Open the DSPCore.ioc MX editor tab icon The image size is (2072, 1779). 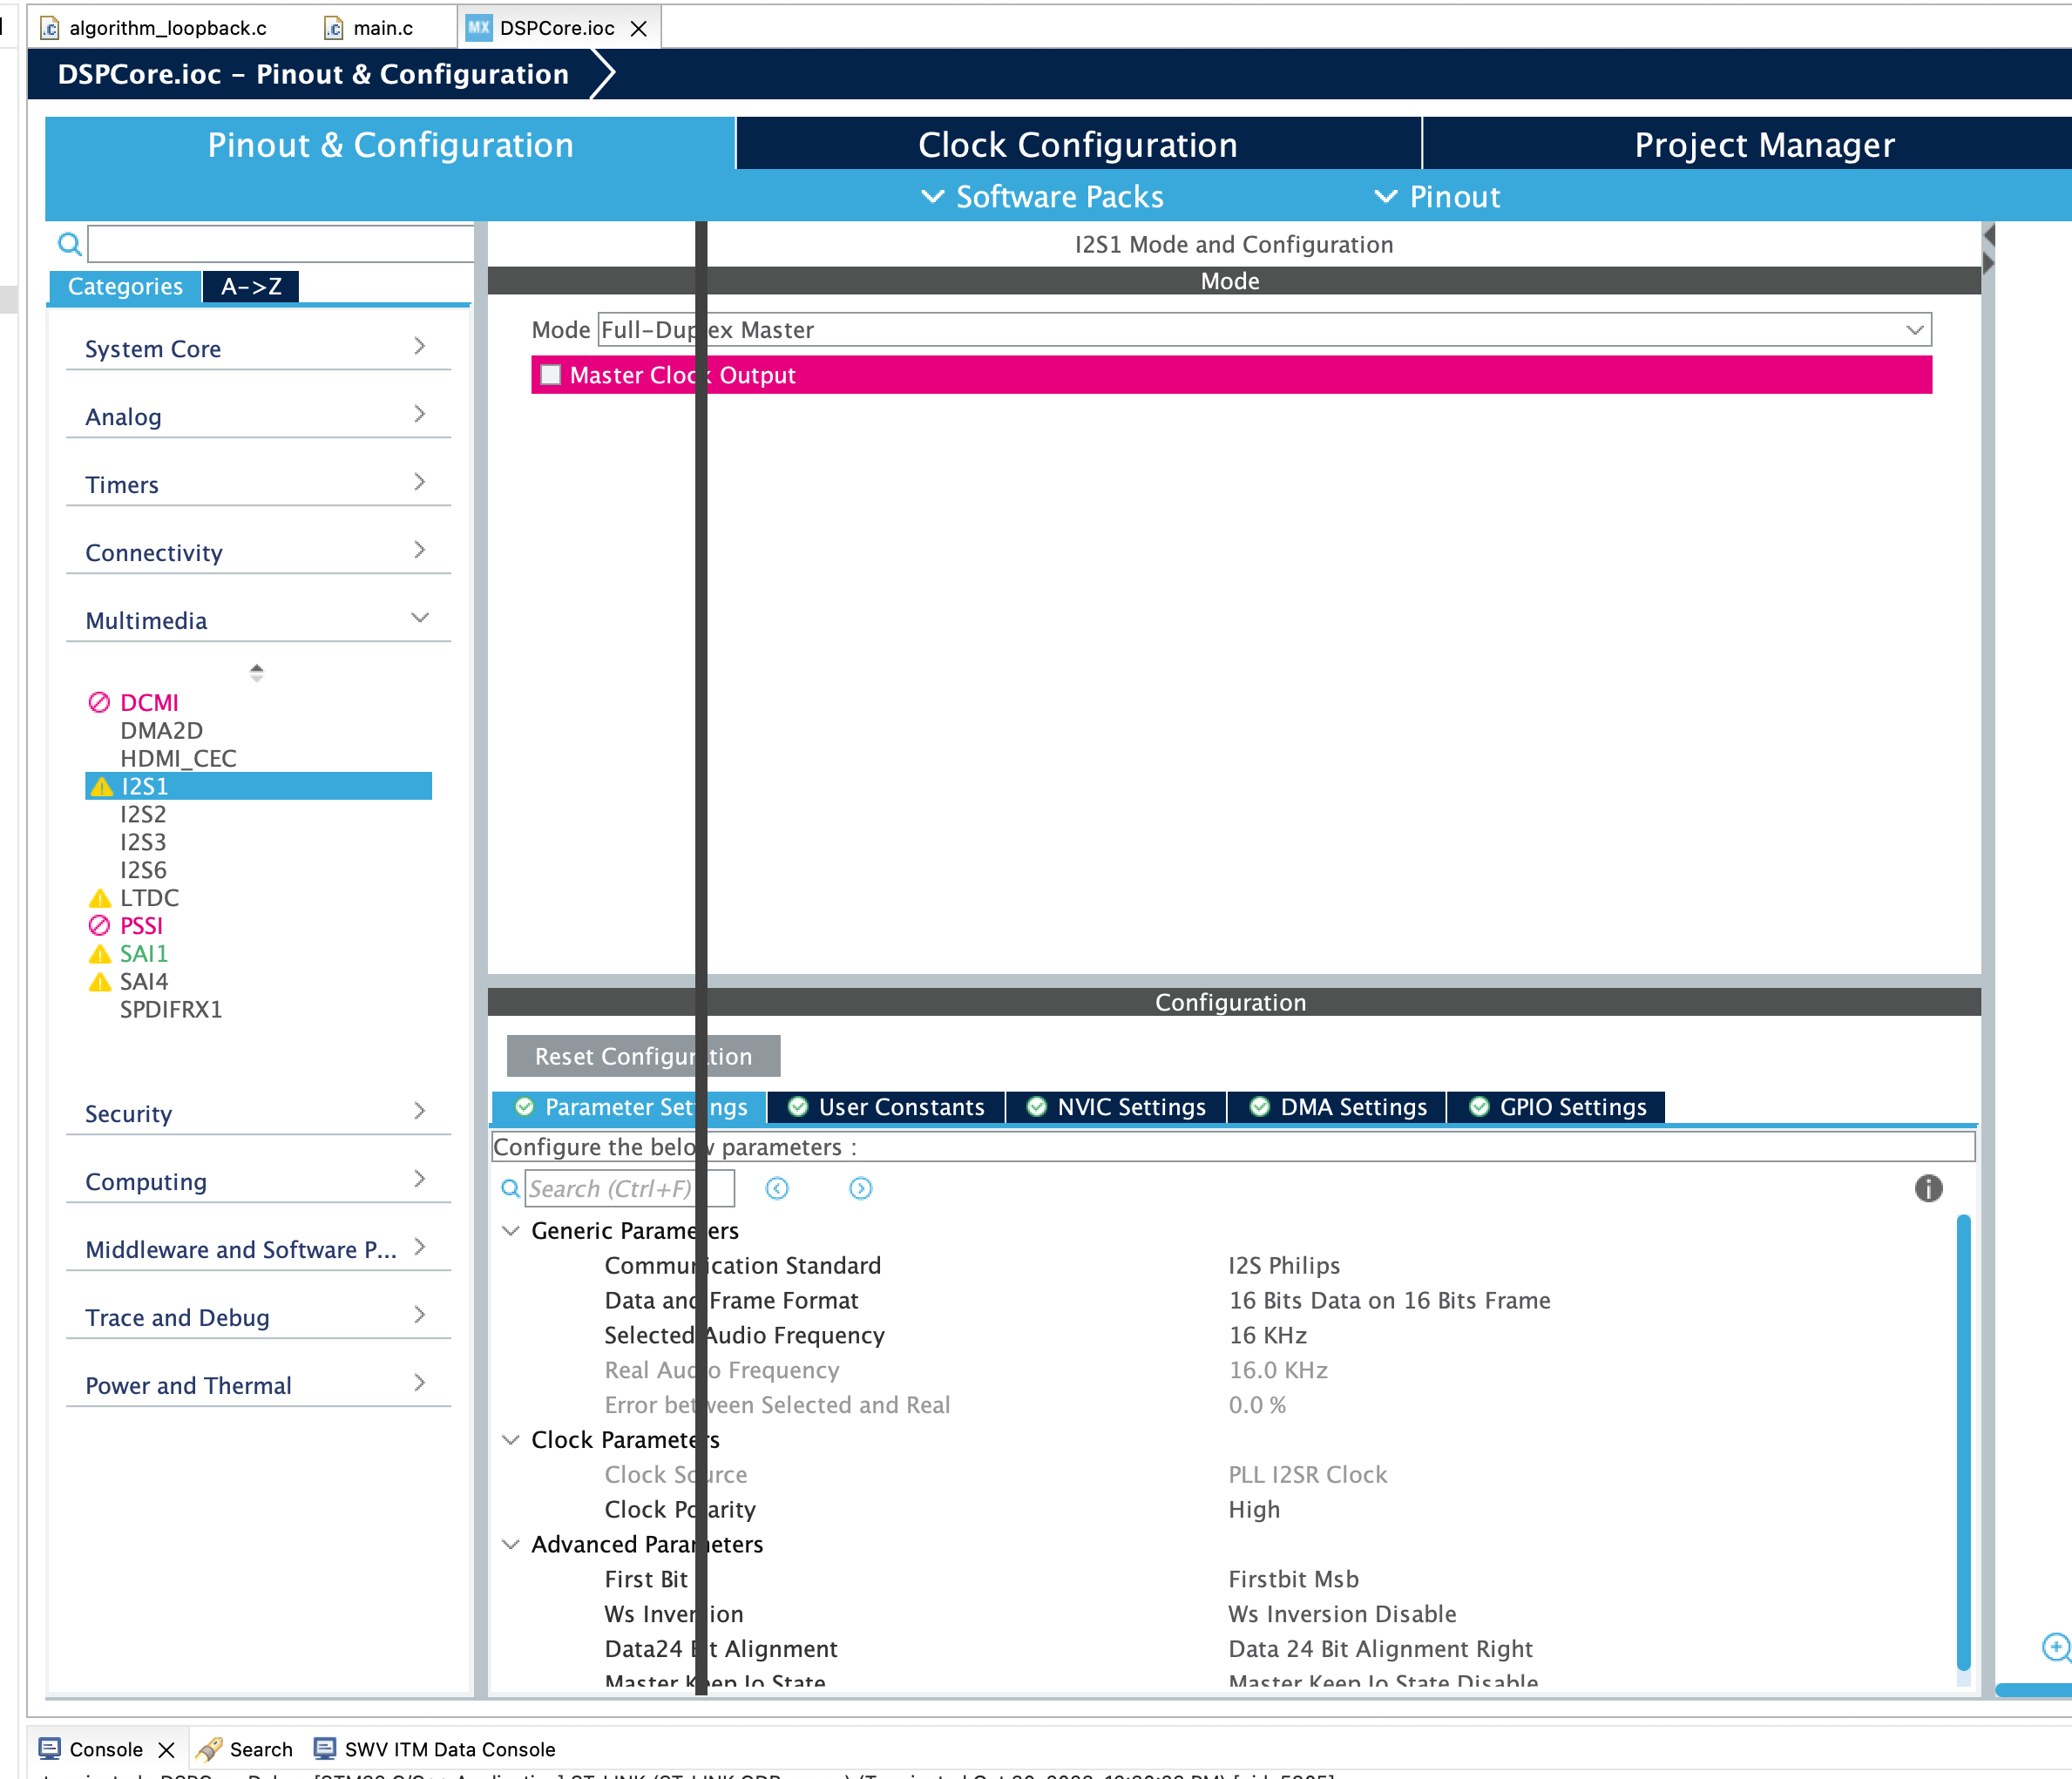(x=478, y=28)
